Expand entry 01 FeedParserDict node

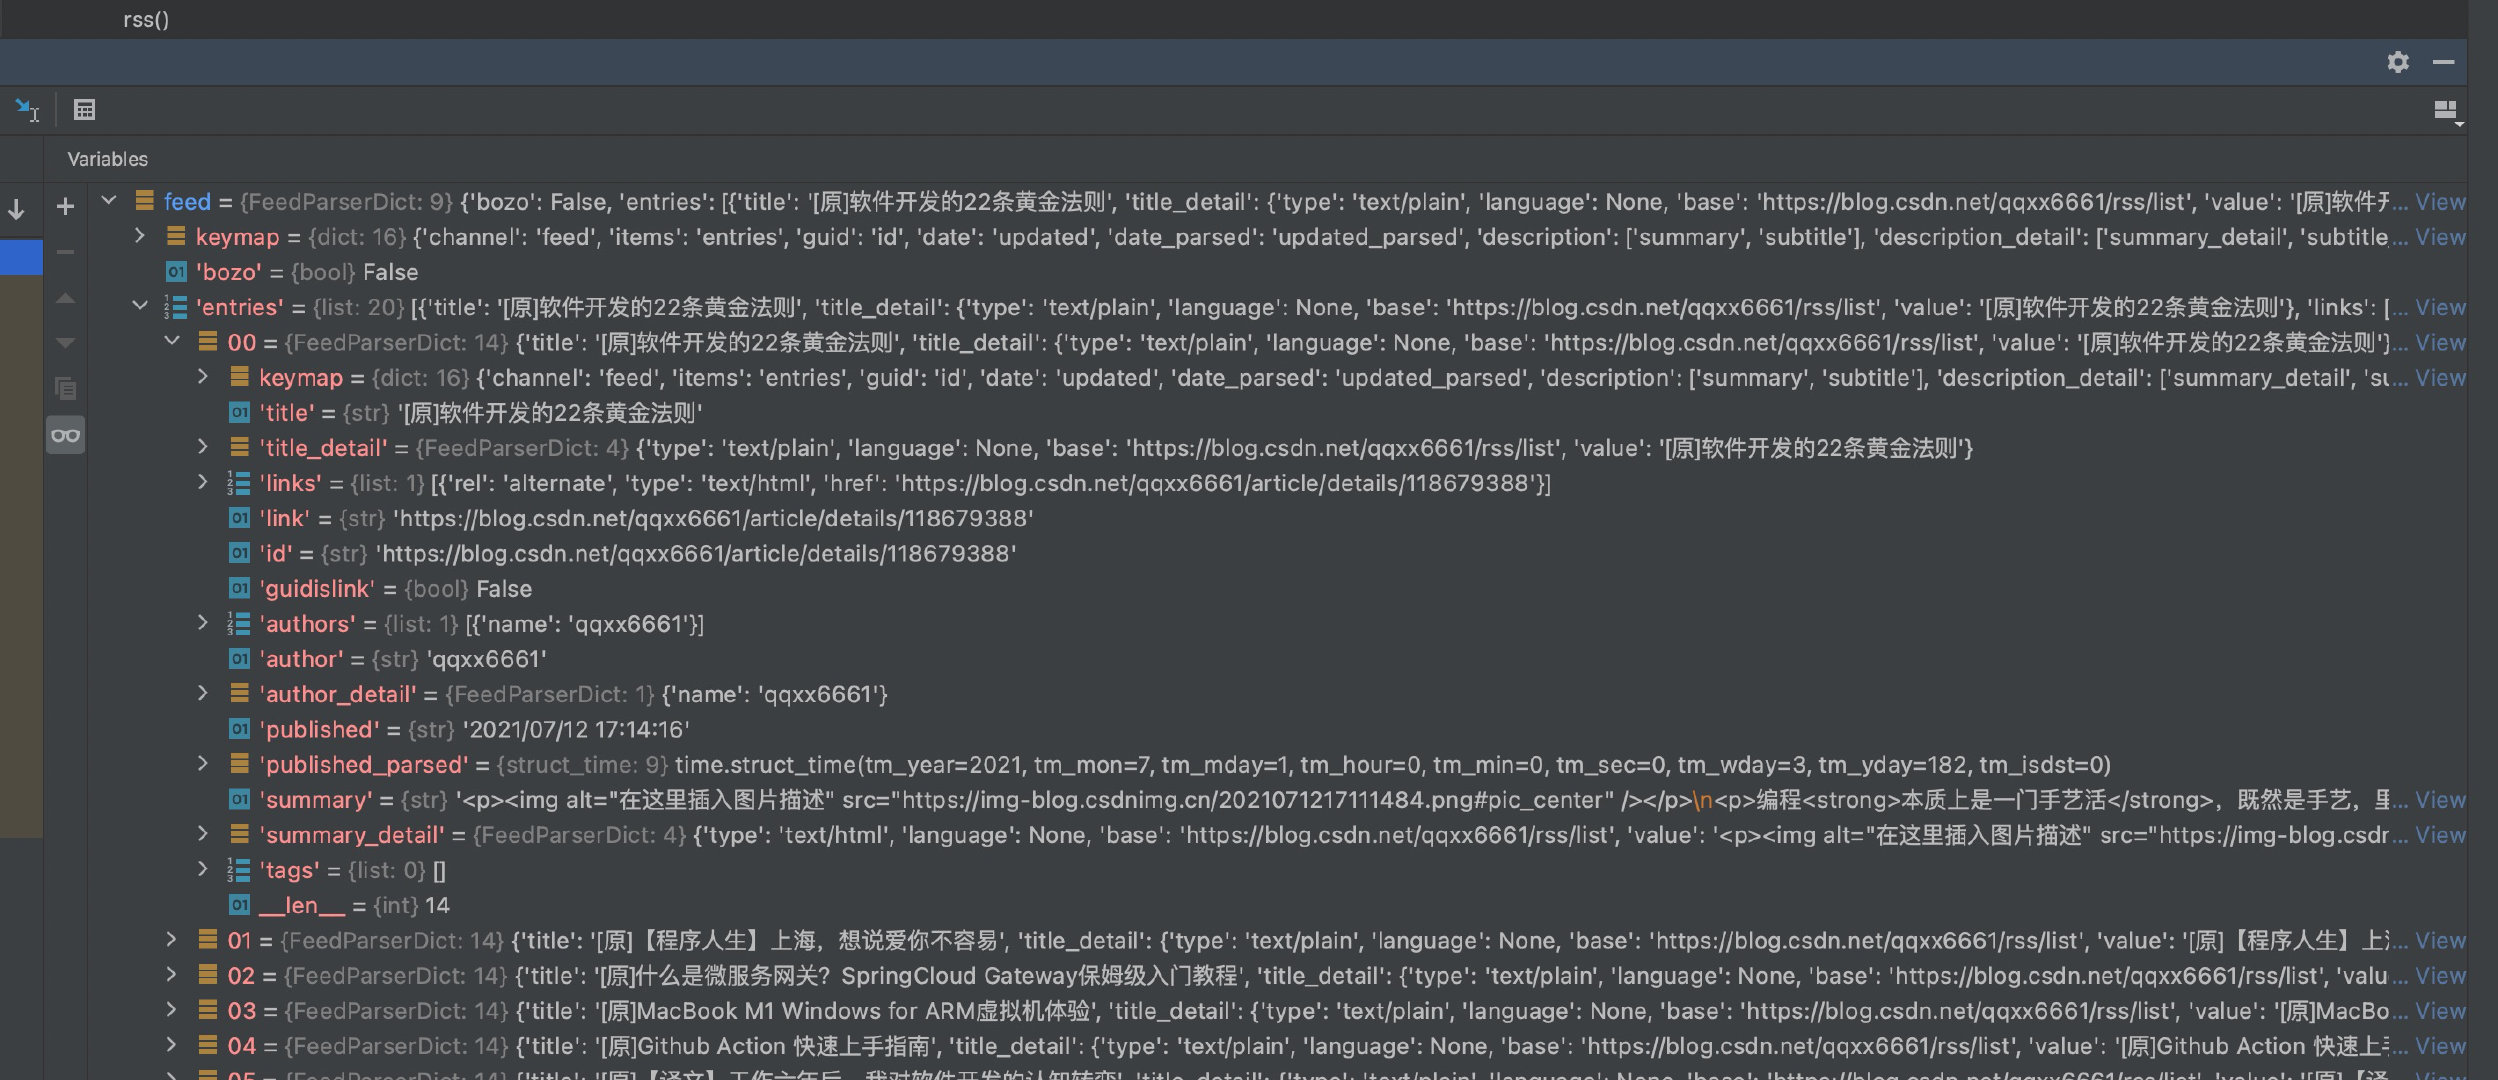click(x=172, y=940)
